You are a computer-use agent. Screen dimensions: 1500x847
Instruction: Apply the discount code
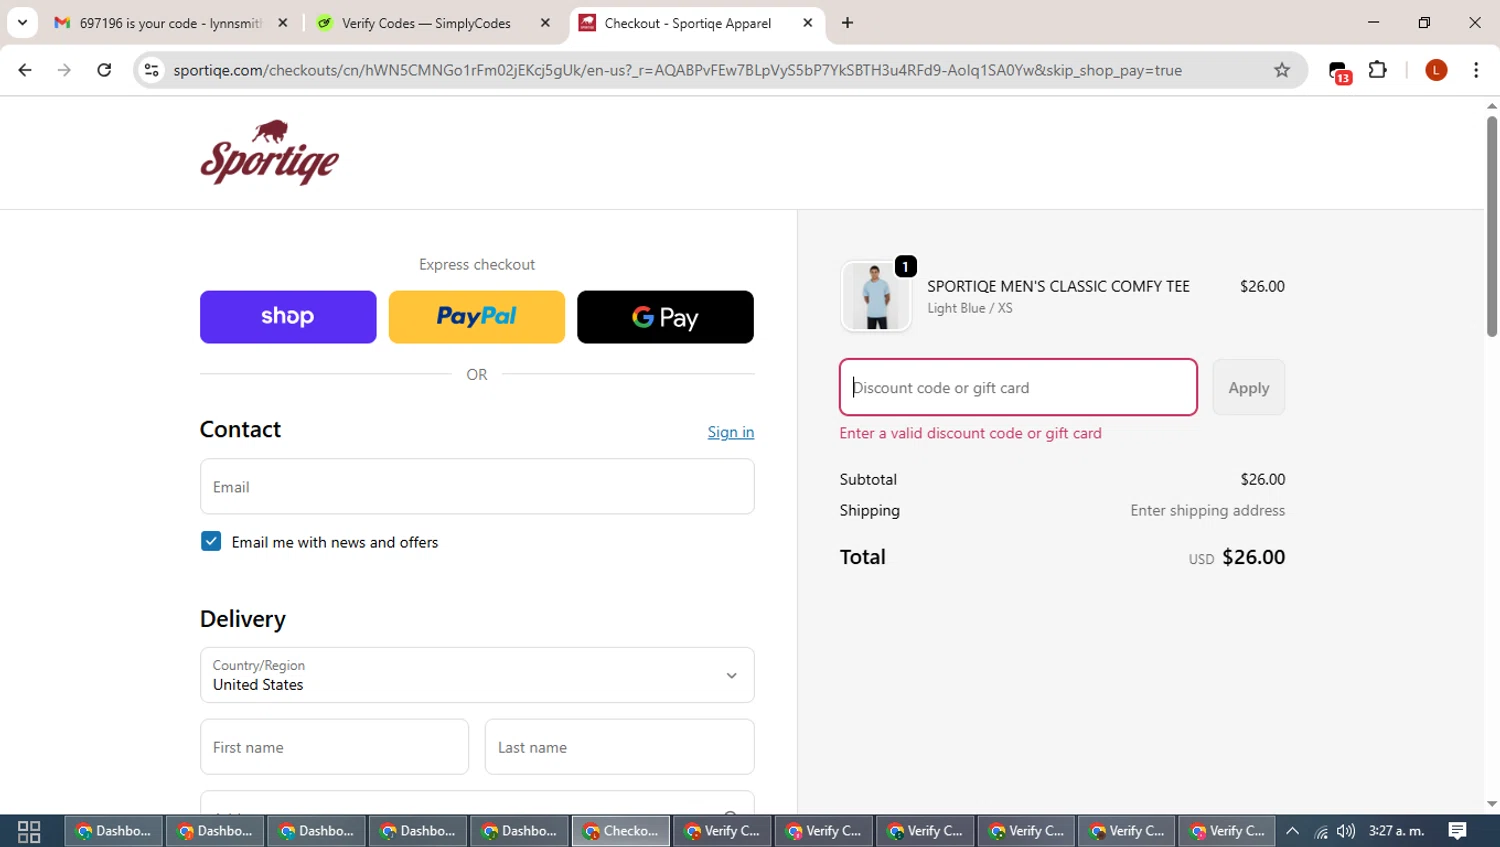tap(1249, 387)
